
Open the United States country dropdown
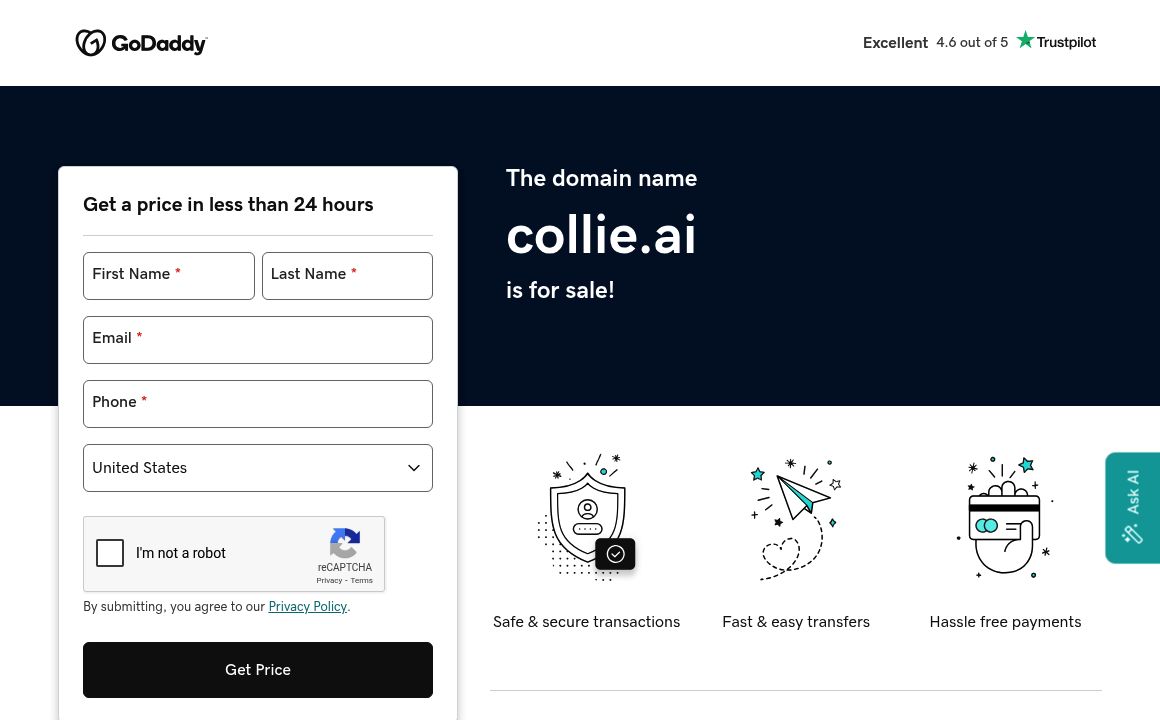tap(258, 468)
